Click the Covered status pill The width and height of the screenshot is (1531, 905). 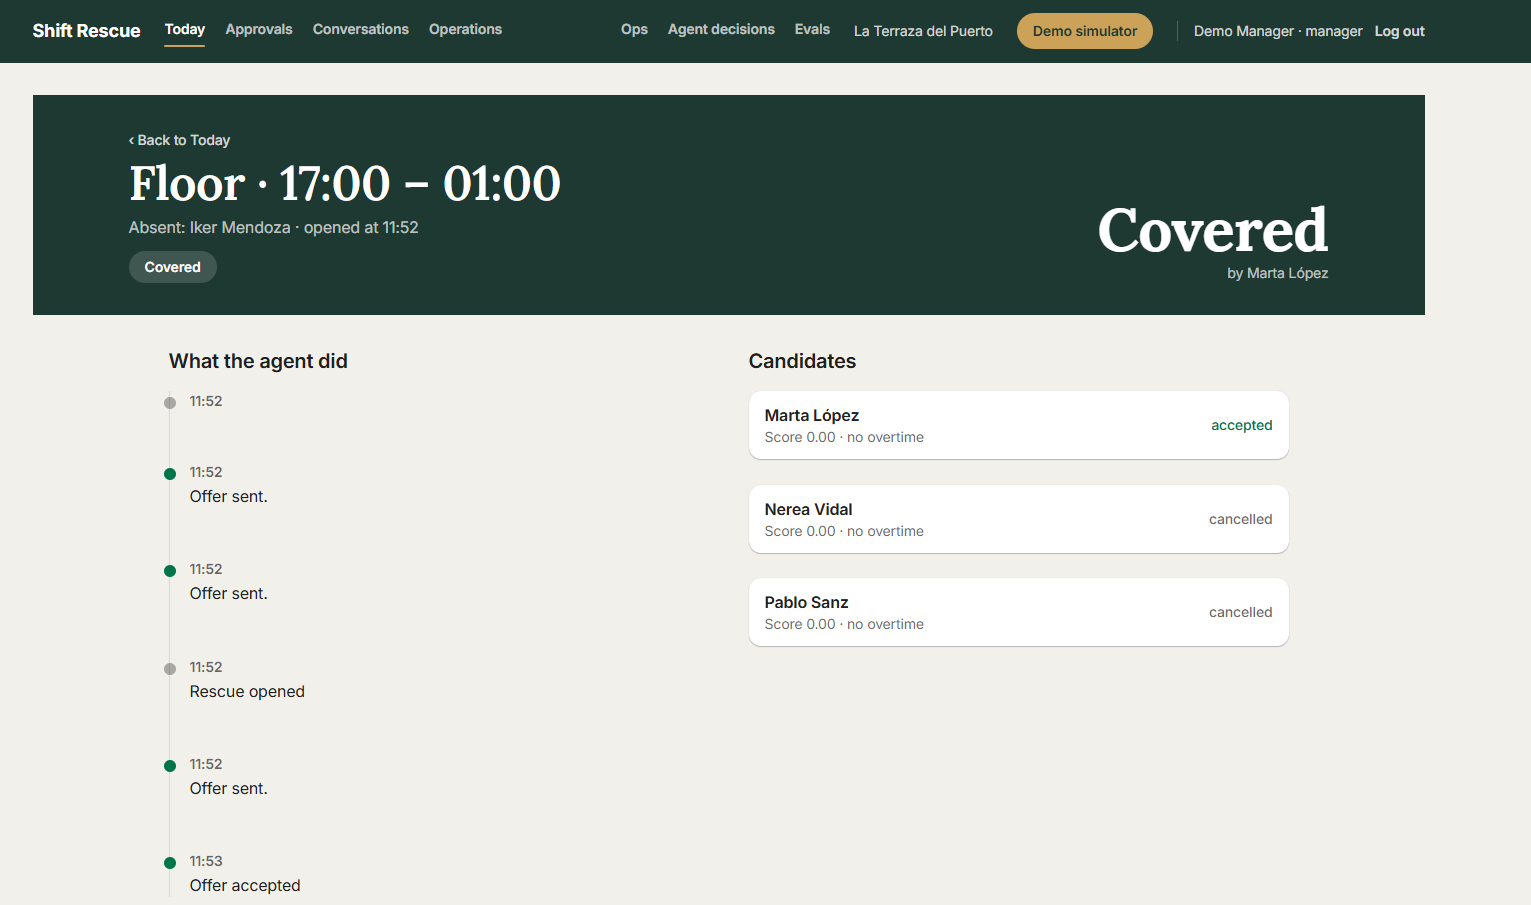[x=172, y=267]
